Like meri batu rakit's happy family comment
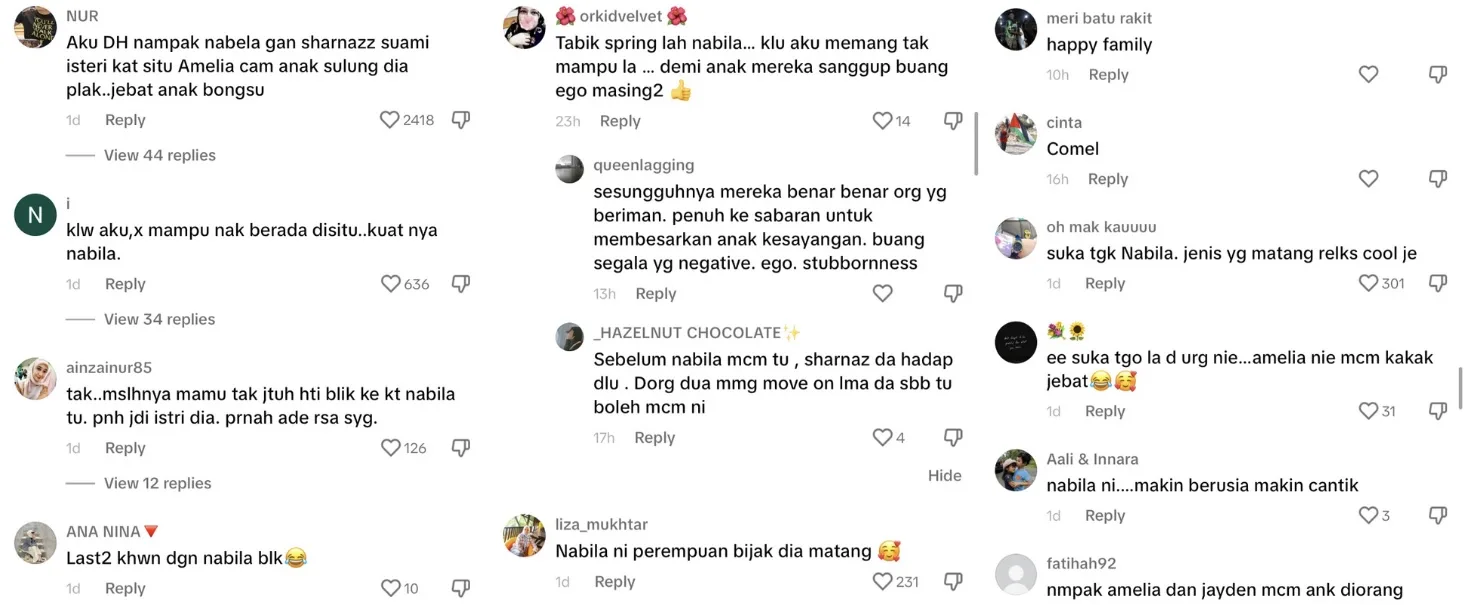The image size is (1469, 605). tap(1369, 74)
